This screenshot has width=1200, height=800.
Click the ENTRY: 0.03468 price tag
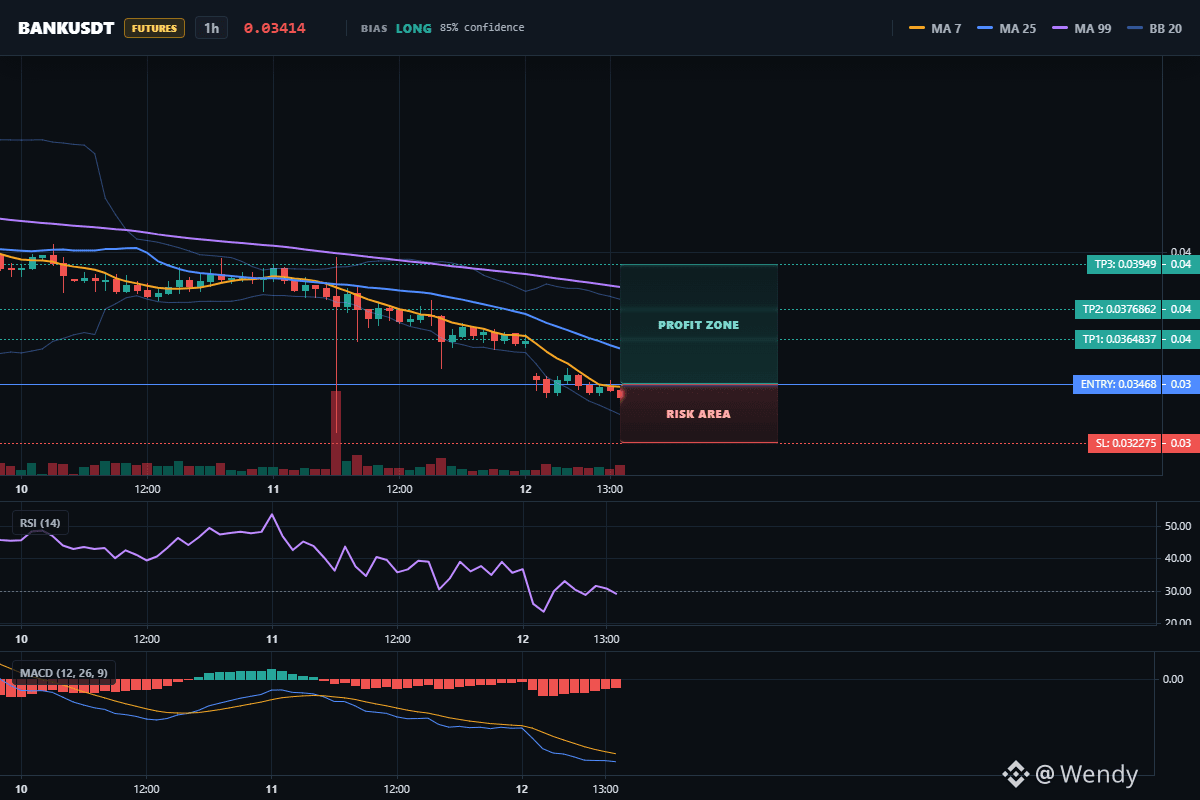[x=1116, y=384]
